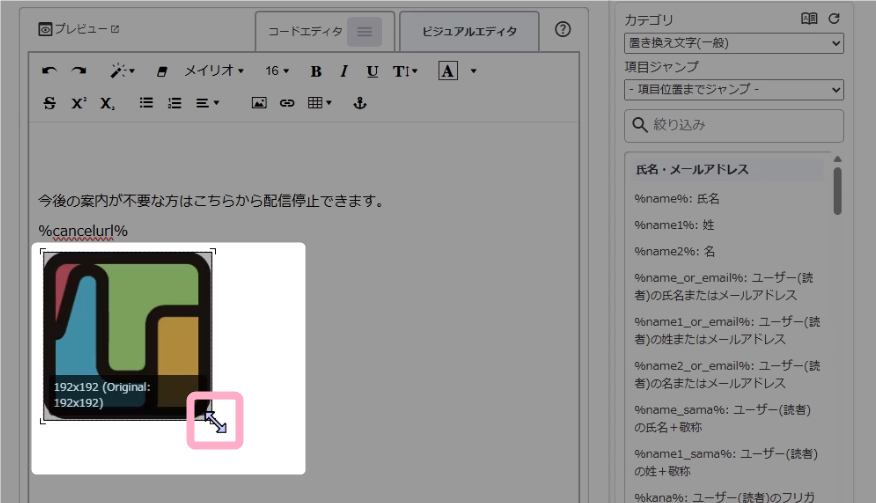This screenshot has width=876, height=503.
Task: Apply subscript formatting
Action: click(x=107, y=103)
